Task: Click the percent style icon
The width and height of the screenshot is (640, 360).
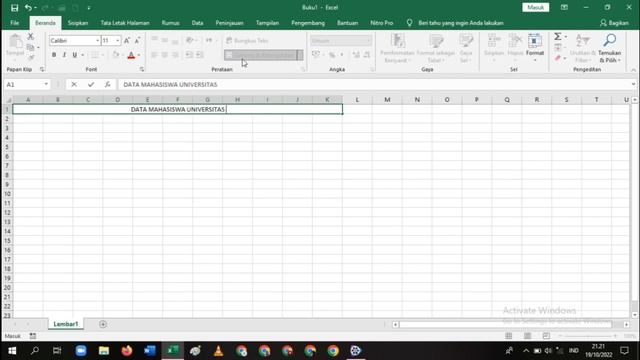Action: tap(332, 55)
